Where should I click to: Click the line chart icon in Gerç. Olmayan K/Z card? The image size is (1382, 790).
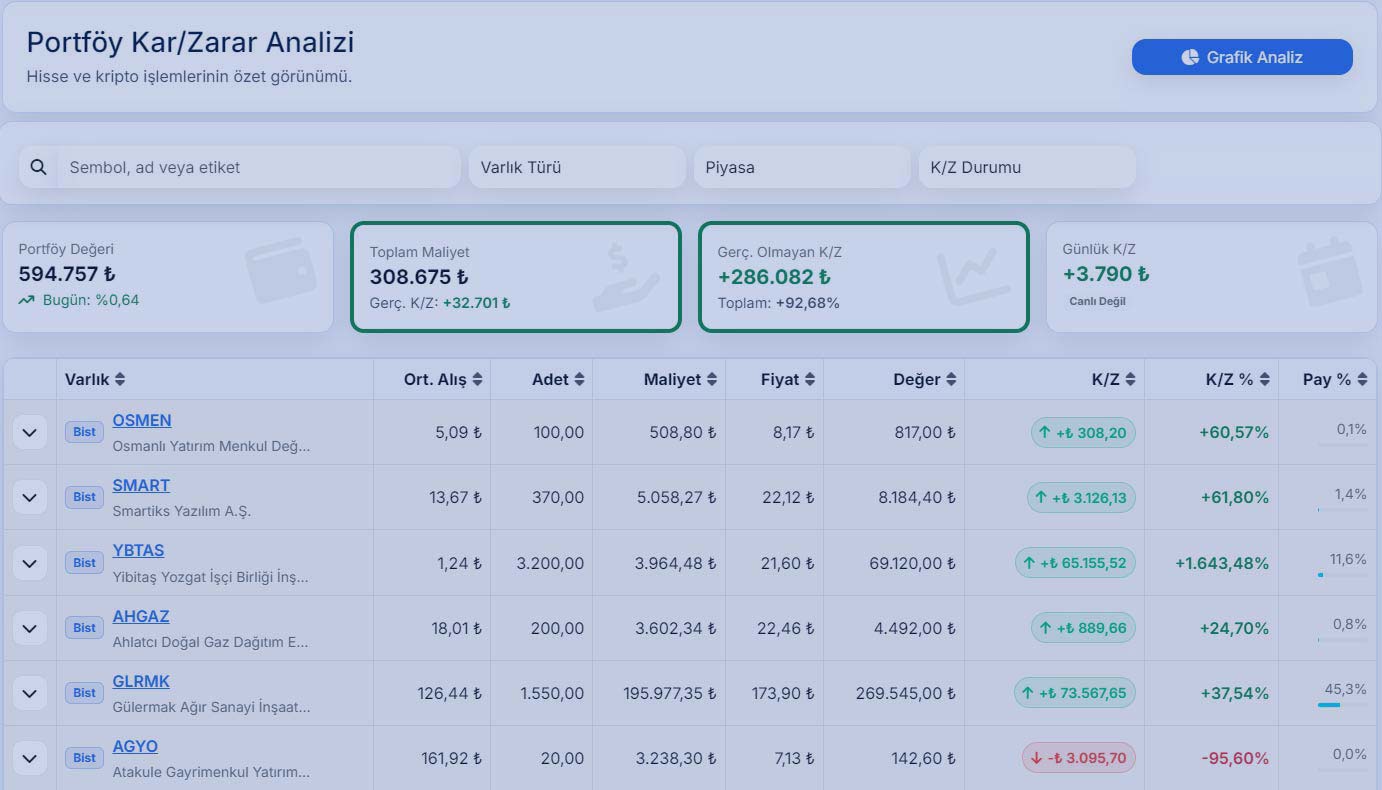point(972,277)
